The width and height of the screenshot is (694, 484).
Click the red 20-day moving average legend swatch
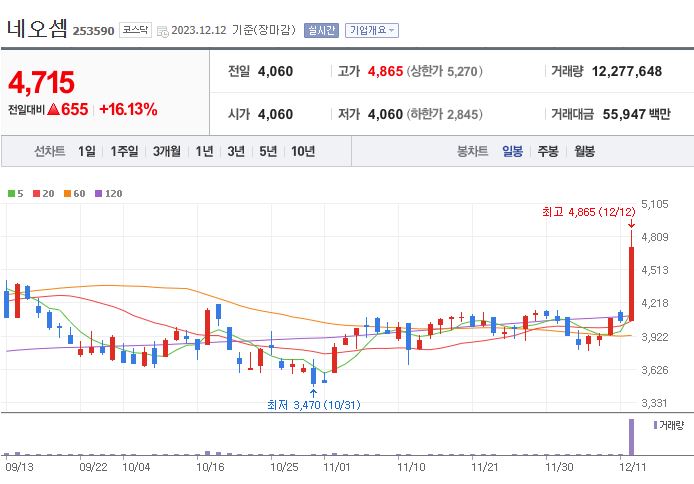click(x=37, y=193)
